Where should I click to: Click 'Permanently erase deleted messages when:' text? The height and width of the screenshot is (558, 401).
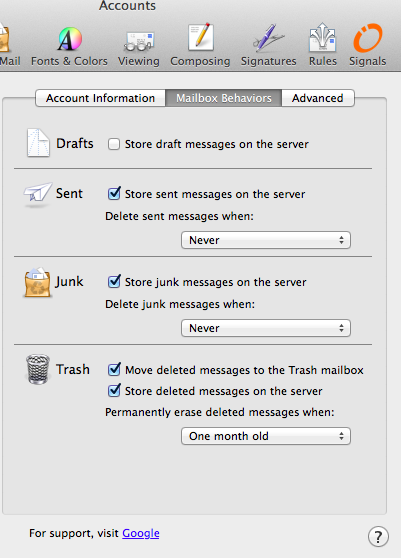click(220, 412)
